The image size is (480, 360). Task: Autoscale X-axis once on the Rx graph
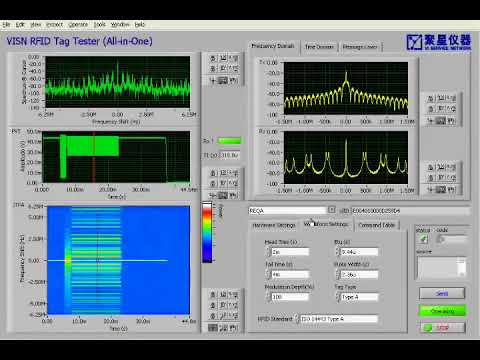click(x=441, y=167)
